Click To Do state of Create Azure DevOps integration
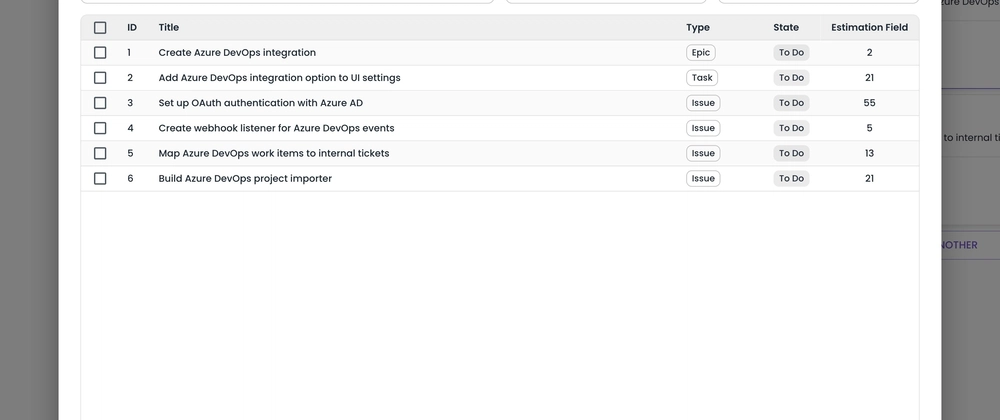This screenshot has height=420, width=1000. (x=791, y=52)
